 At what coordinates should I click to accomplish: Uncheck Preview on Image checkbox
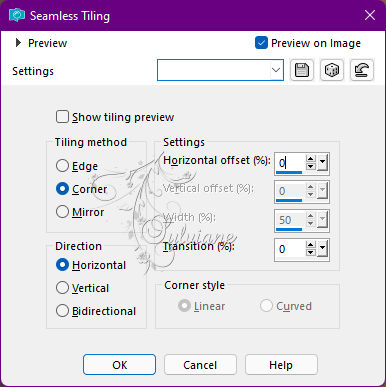click(x=261, y=43)
